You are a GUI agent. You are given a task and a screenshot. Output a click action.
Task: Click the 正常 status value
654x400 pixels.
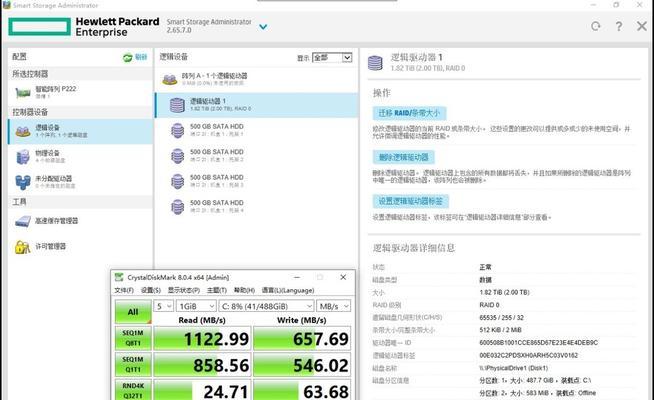coord(485,267)
